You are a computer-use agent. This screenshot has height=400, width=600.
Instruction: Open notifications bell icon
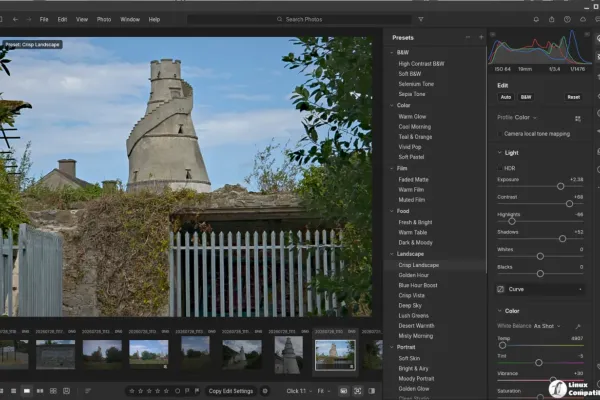point(536,19)
